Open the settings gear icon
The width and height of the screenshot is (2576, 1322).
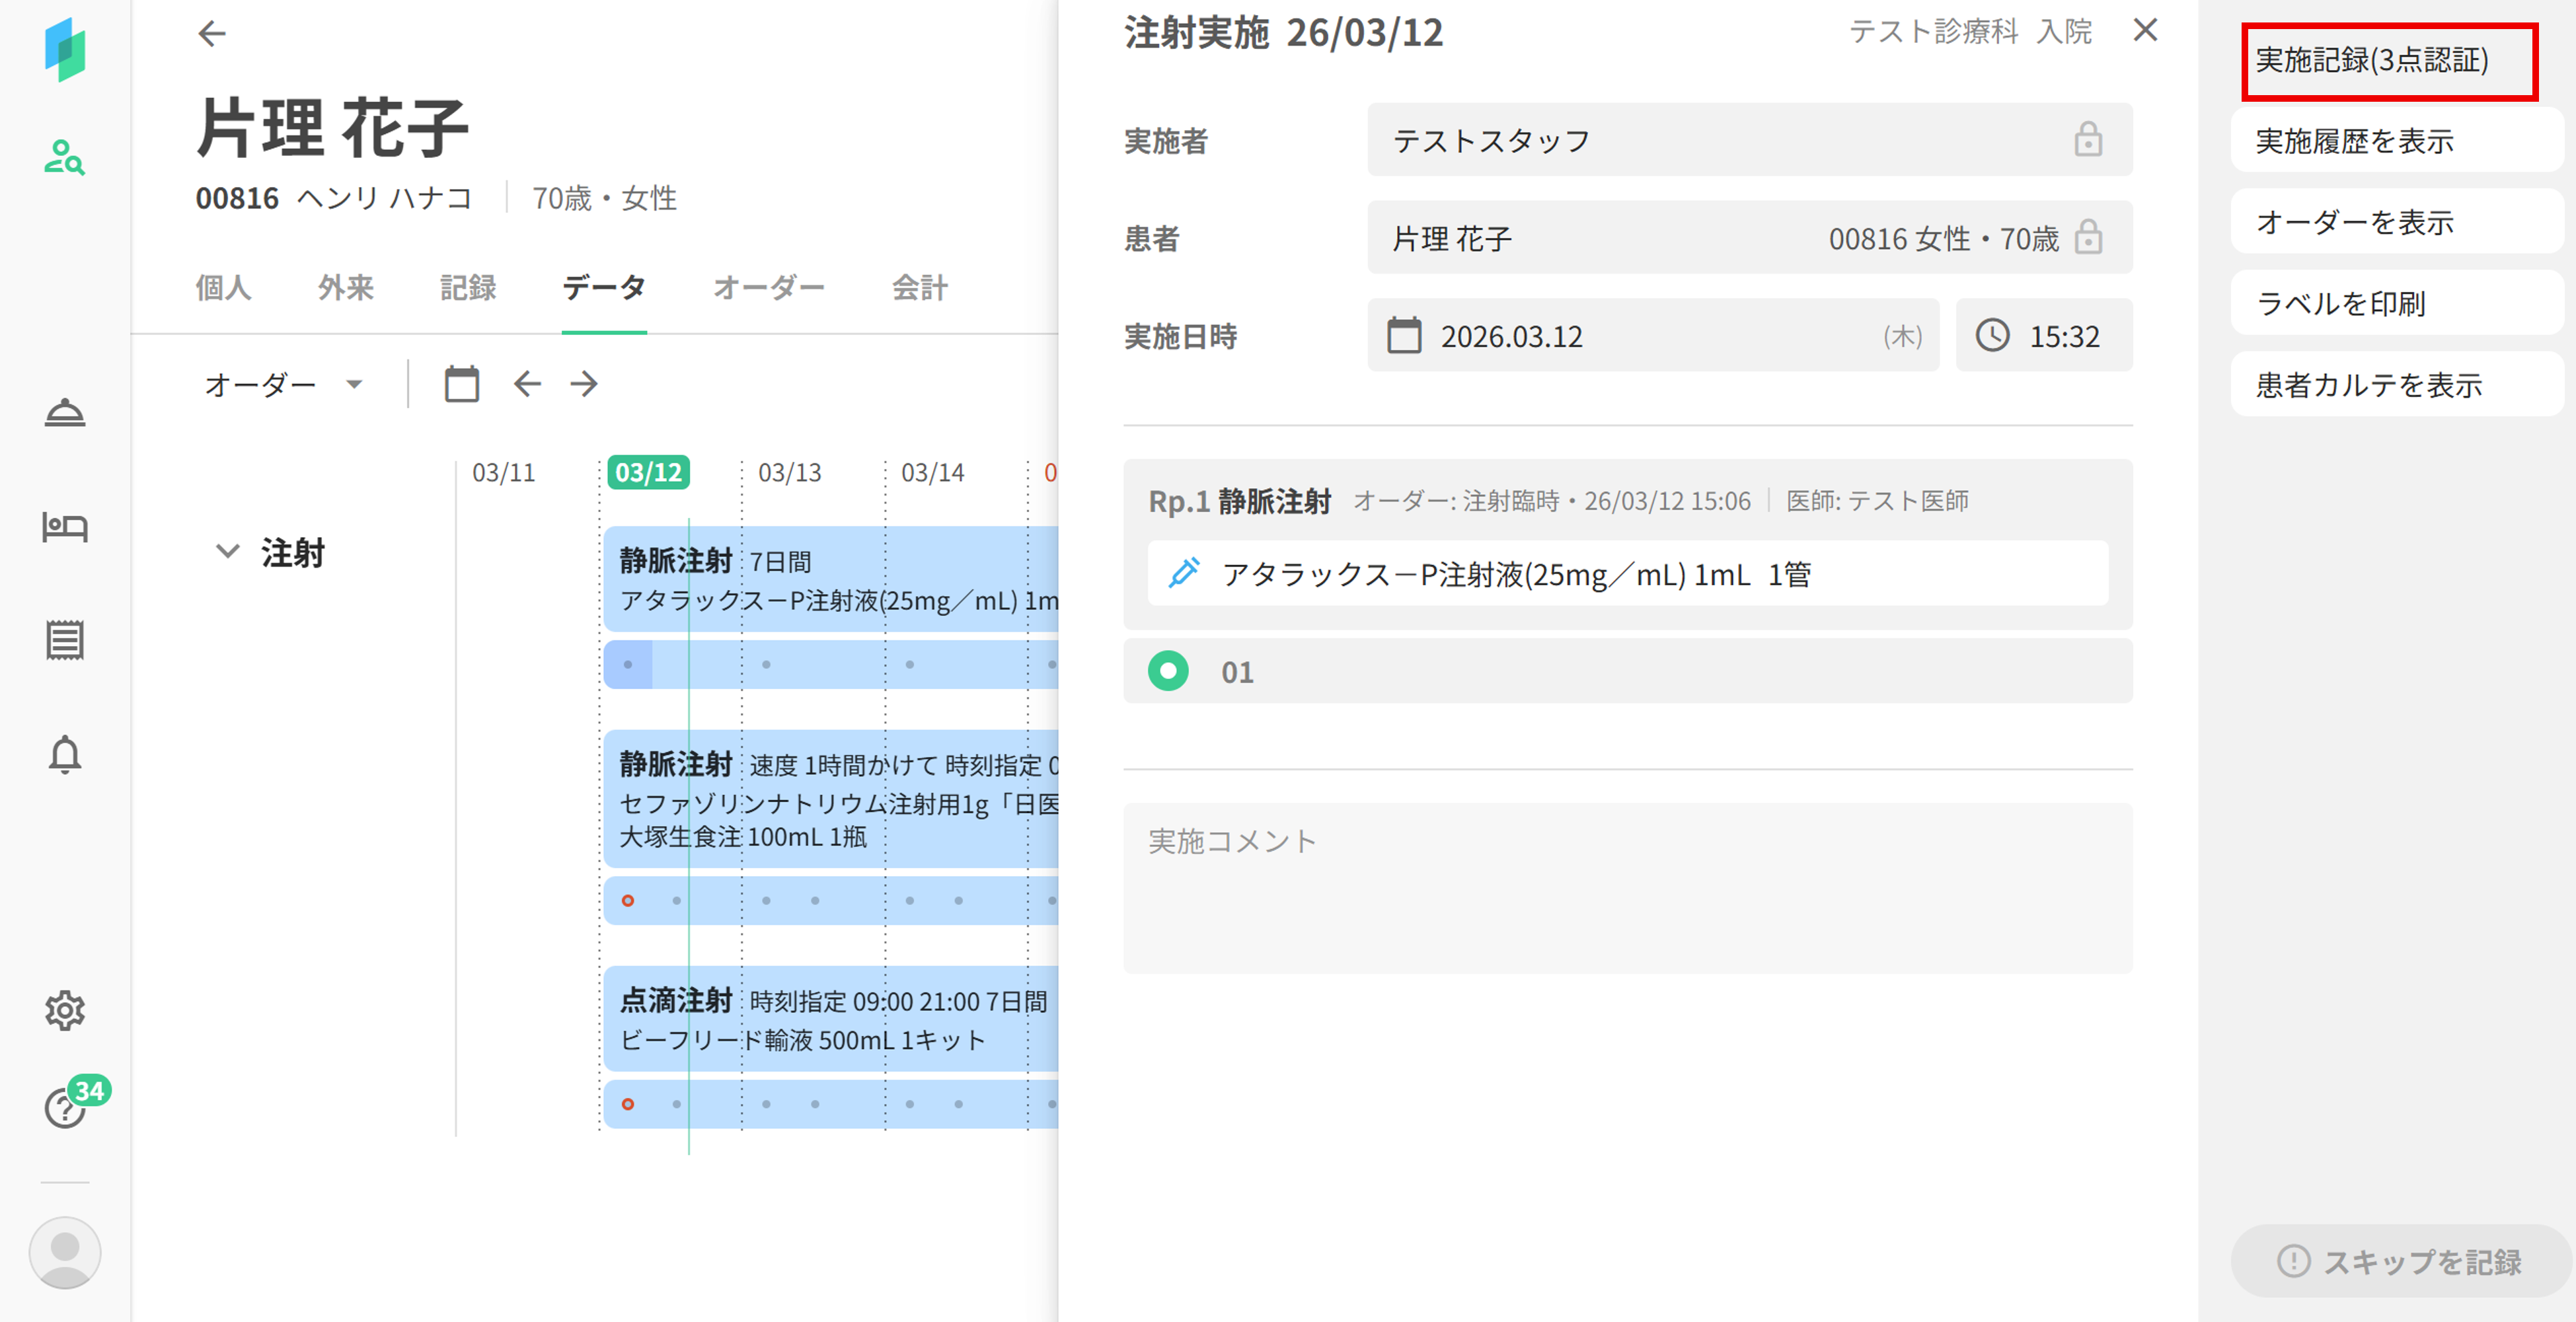click(64, 1010)
